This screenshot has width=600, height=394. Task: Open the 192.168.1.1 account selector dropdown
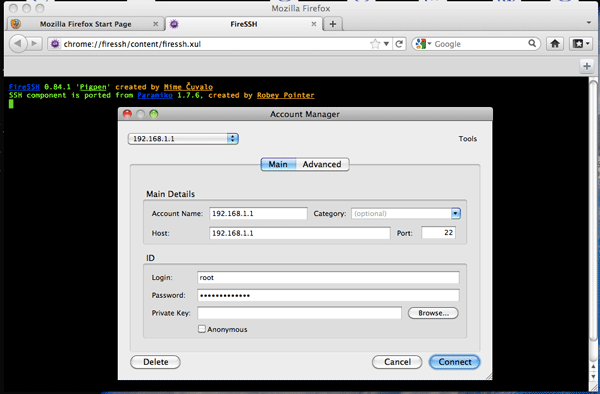click(x=183, y=139)
